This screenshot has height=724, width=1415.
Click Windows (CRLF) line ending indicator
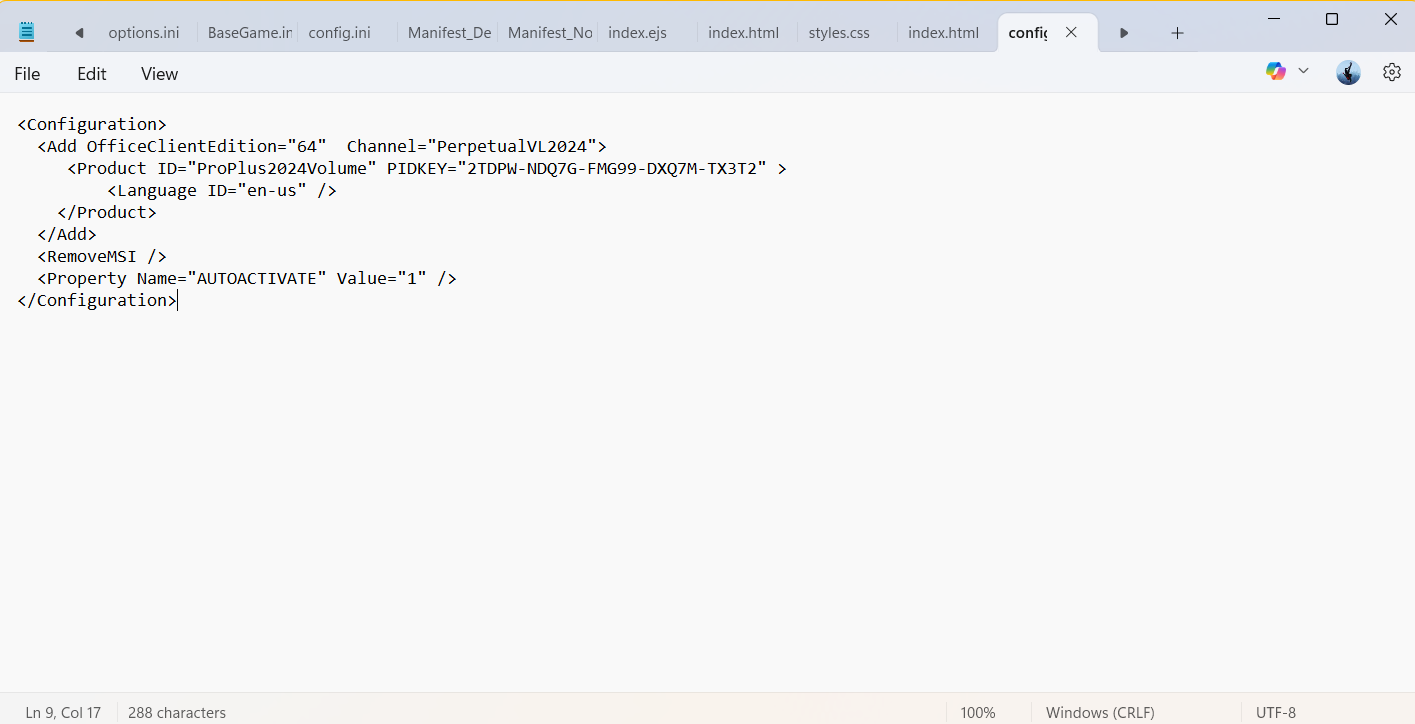coord(1100,713)
